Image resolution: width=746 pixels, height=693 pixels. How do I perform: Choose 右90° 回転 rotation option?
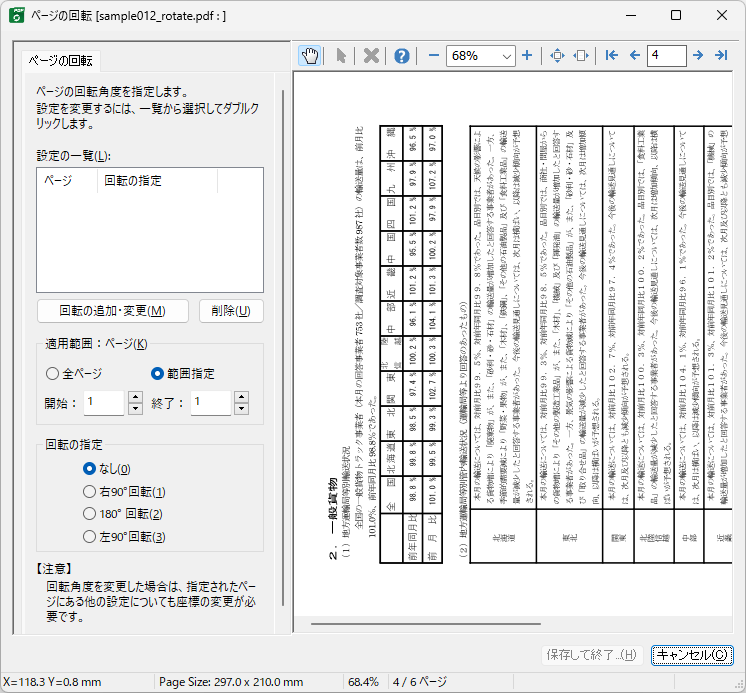coord(90,492)
